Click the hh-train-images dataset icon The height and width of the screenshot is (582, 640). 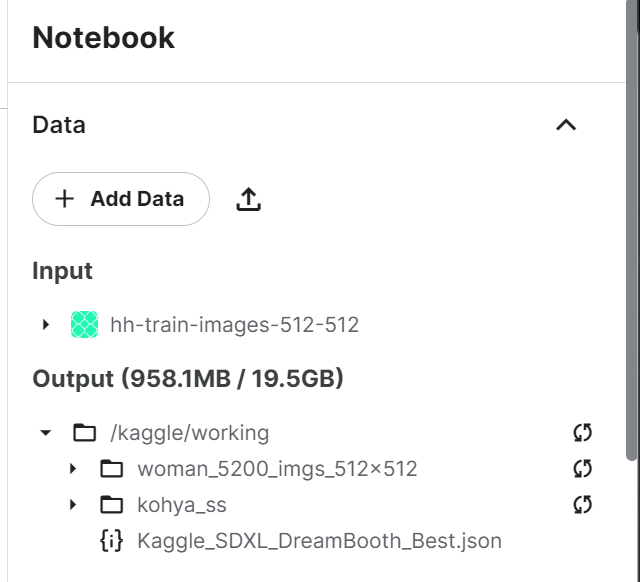[84, 324]
